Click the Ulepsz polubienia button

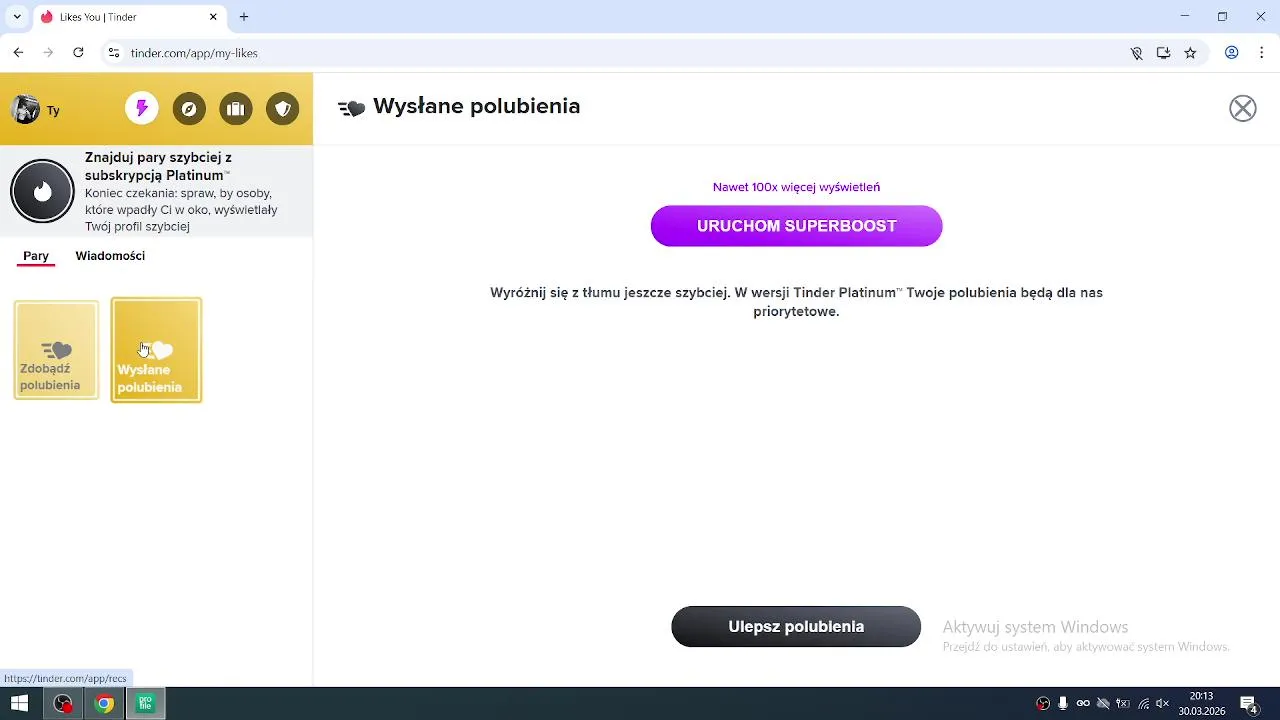796,627
